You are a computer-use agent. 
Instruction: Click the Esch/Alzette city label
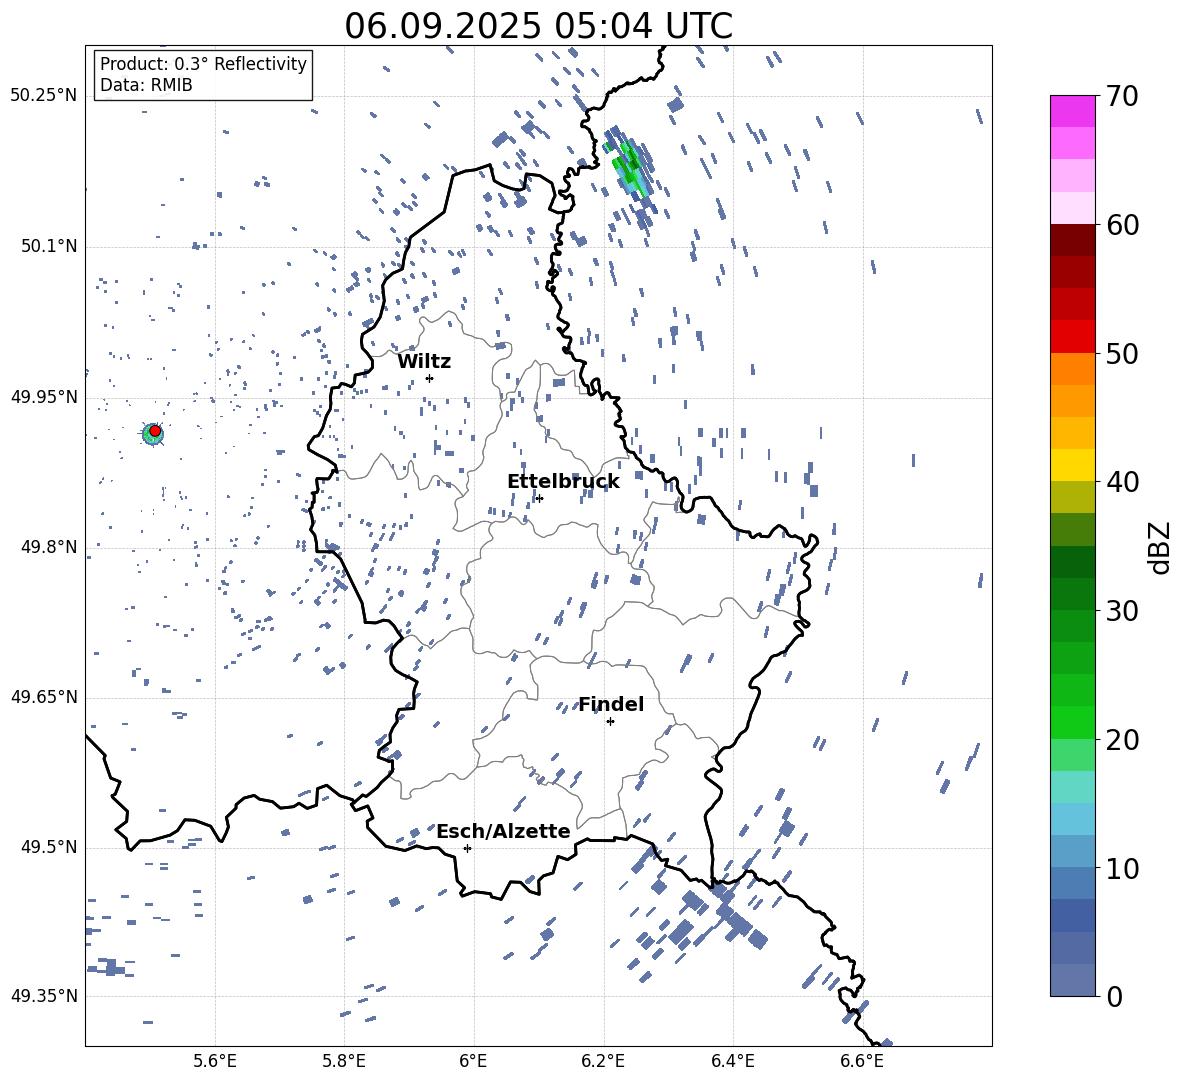click(x=504, y=831)
